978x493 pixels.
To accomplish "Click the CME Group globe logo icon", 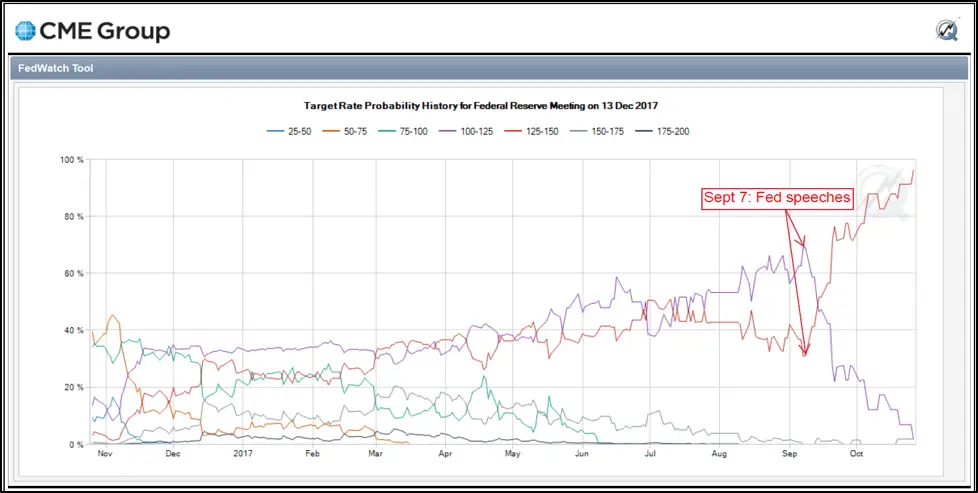I will pyautogui.click(x=26, y=31).
